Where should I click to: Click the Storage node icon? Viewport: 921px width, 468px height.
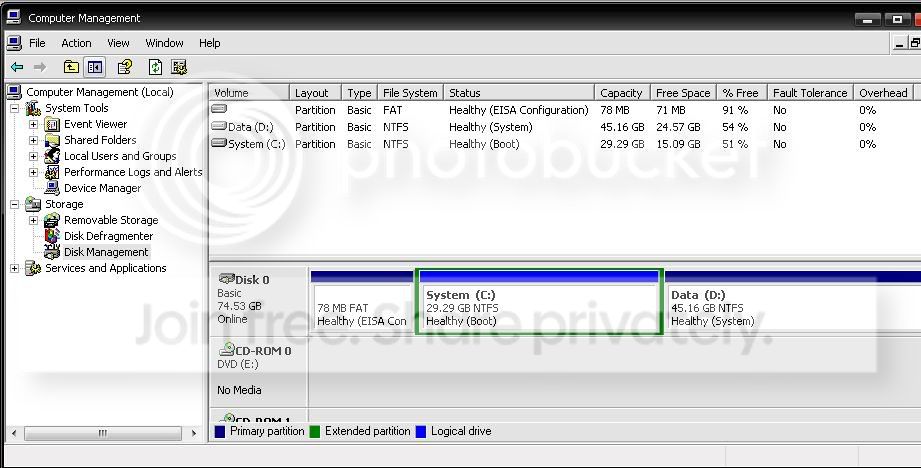pyautogui.click(x=33, y=204)
